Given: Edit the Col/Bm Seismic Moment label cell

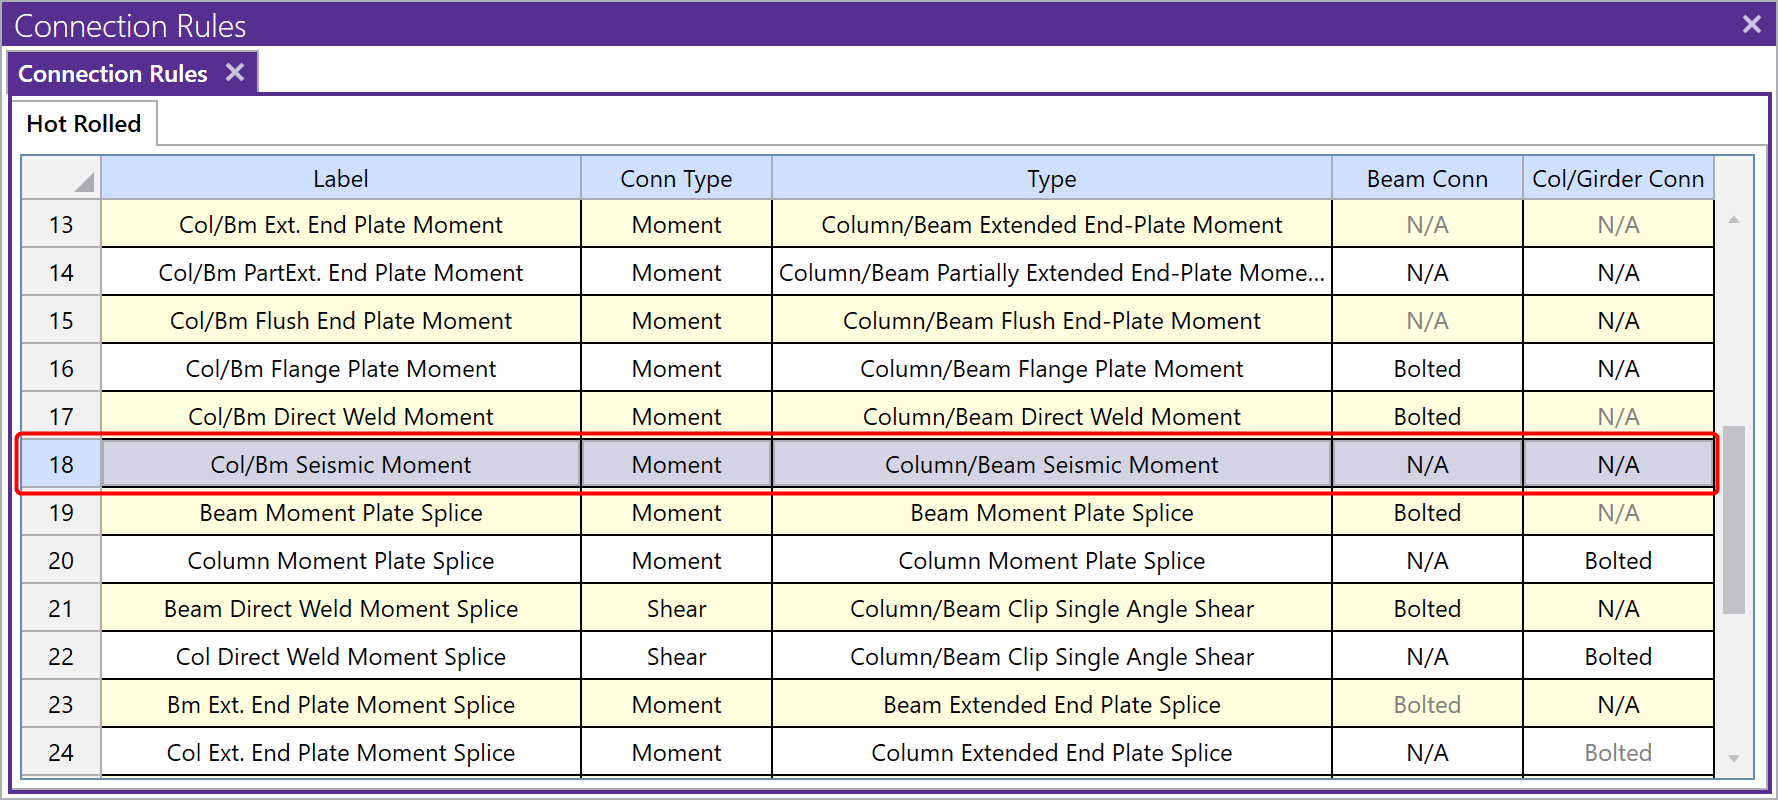Looking at the screenshot, I should (x=341, y=465).
